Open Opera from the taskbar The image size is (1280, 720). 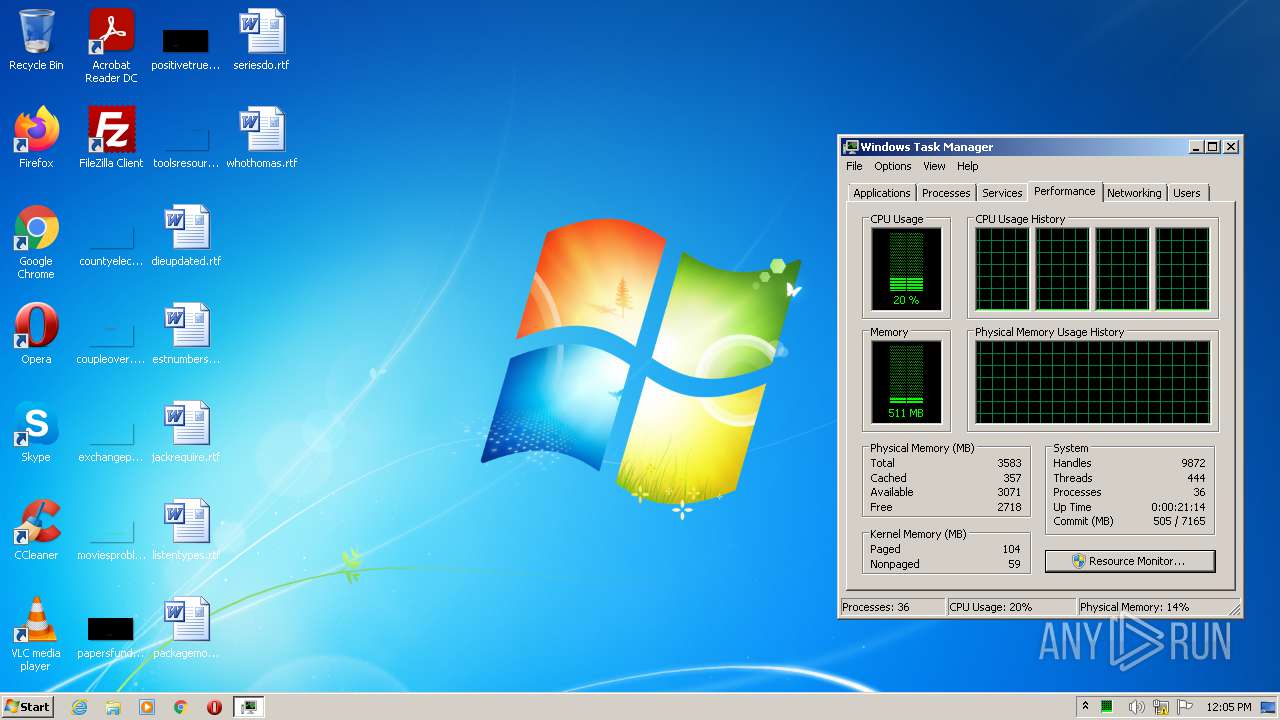coord(214,707)
